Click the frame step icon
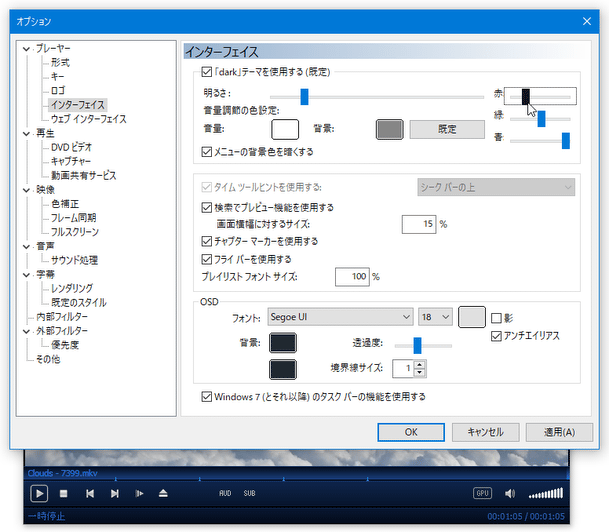Image resolution: width=609 pixels, height=532 pixels. 140,493
